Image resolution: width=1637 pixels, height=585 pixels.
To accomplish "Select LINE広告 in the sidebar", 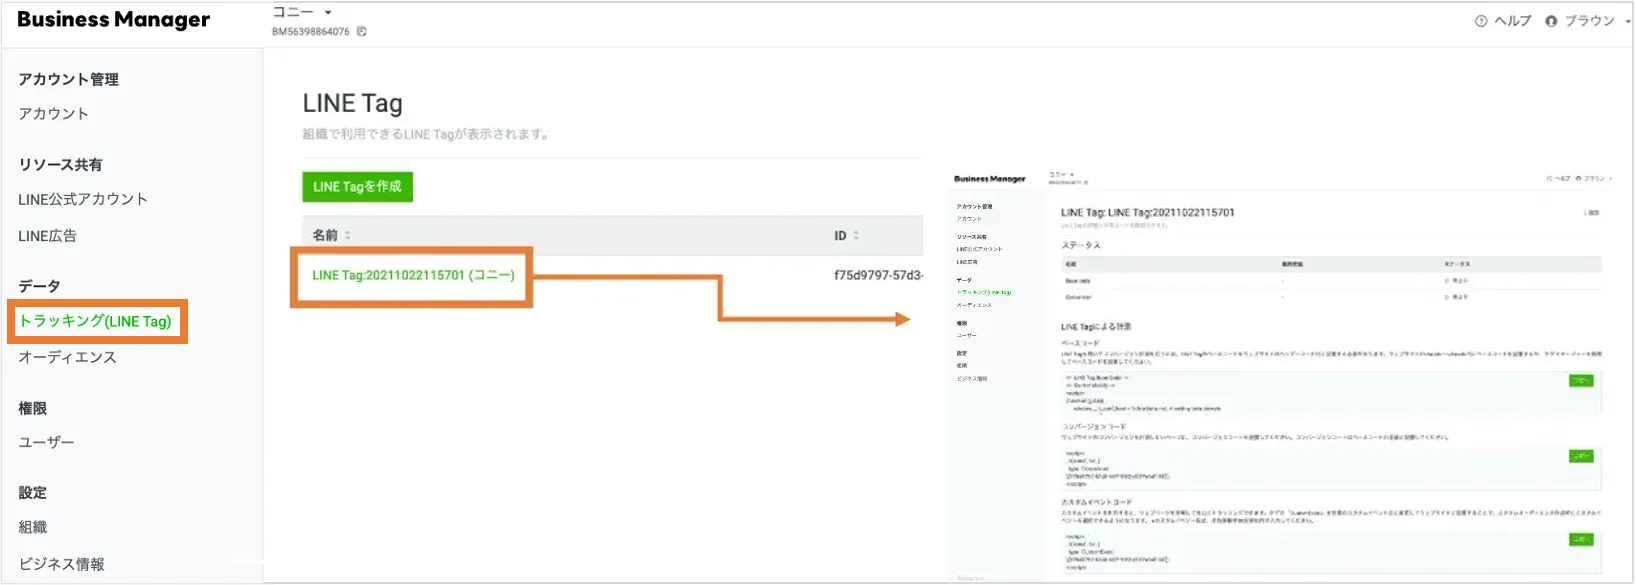I will (47, 236).
